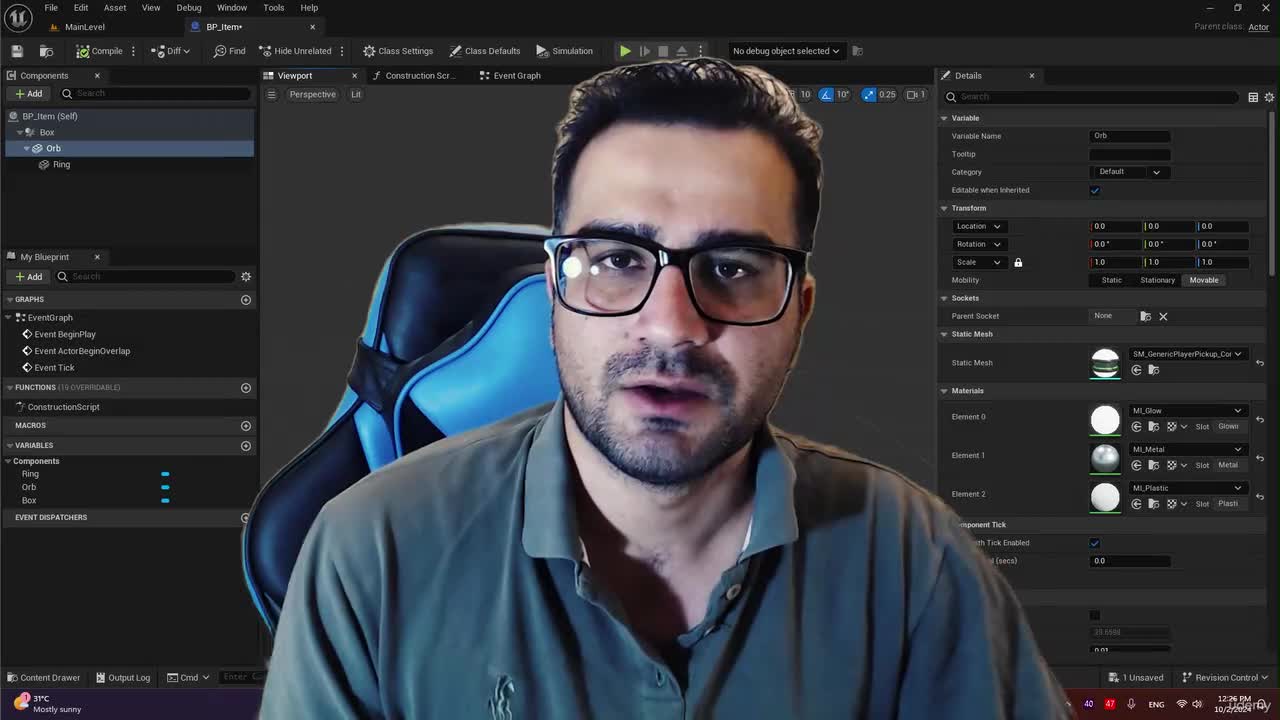The image size is (1280, 720).
Task: Switch to the Construction Script tab
Action: coord(412,76)
